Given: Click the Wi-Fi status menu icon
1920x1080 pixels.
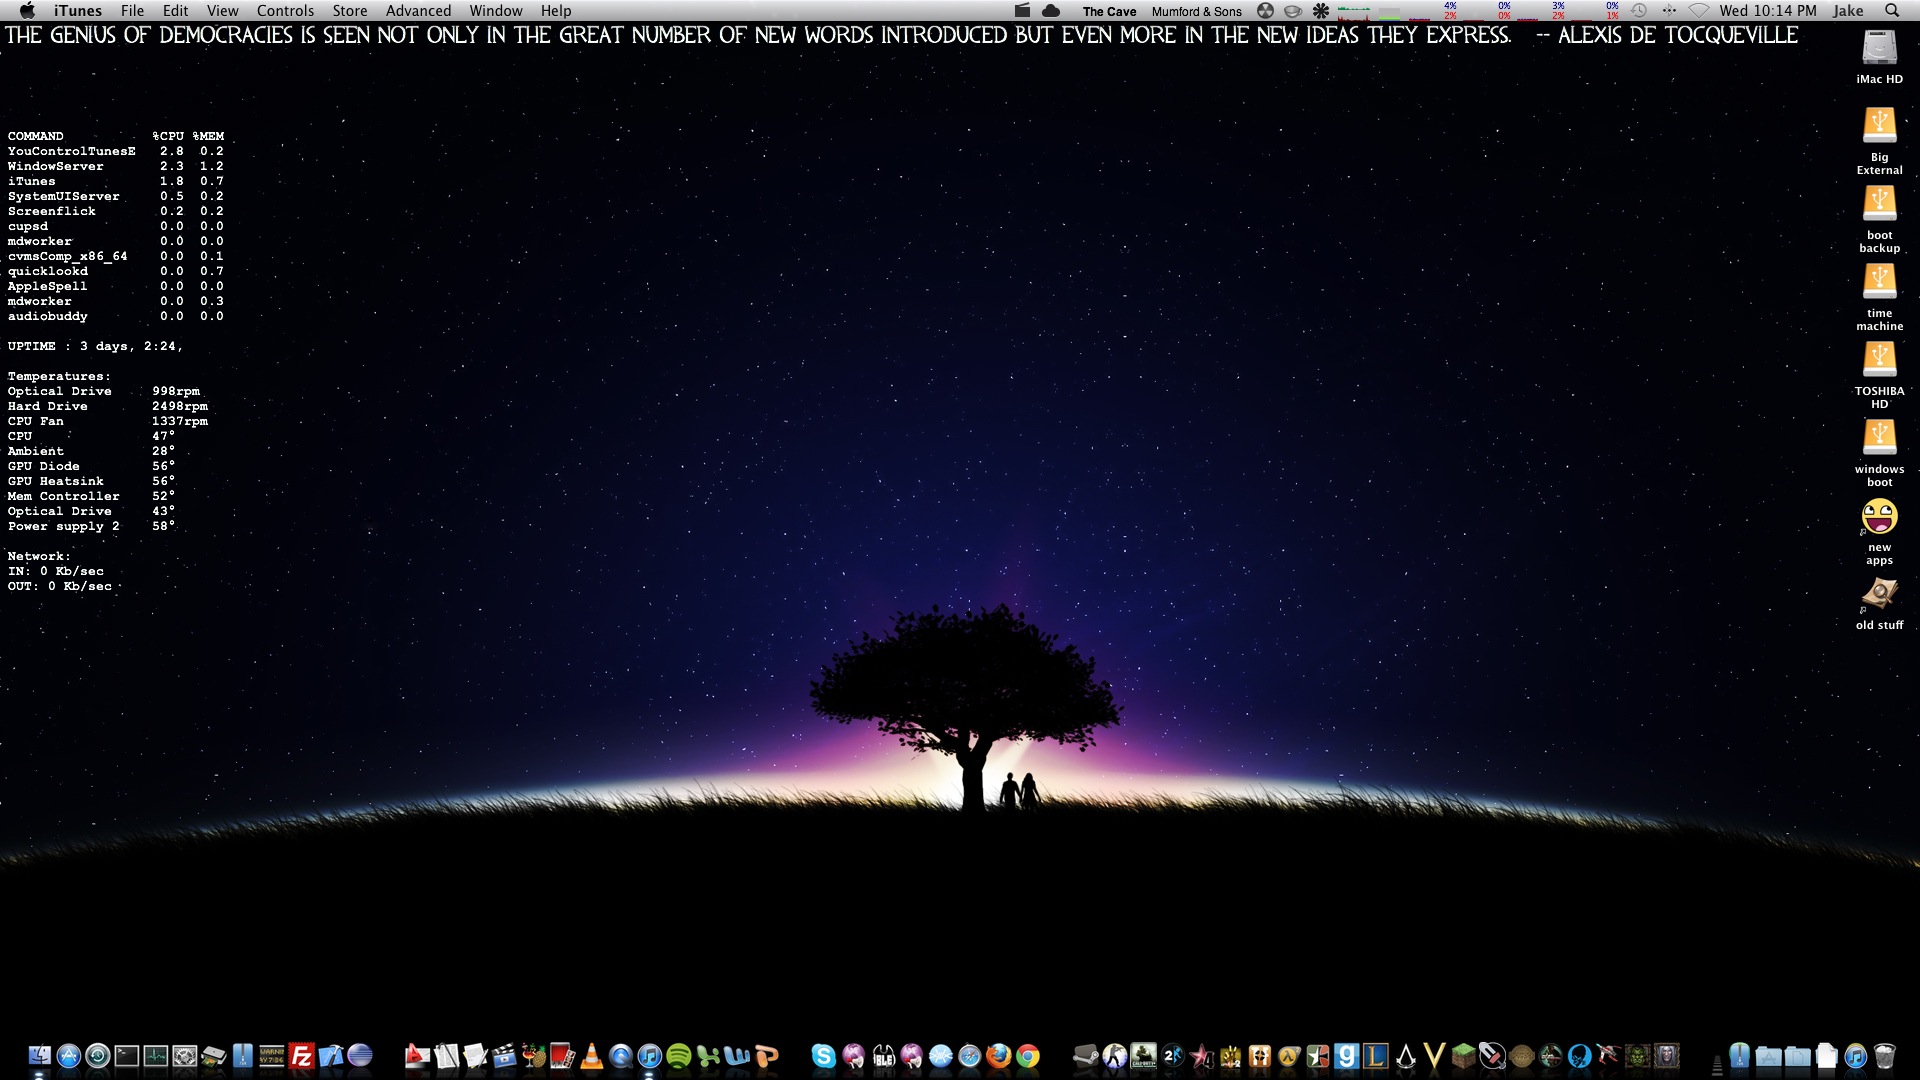Looking at the screenshot, I should pos(1698,11).
